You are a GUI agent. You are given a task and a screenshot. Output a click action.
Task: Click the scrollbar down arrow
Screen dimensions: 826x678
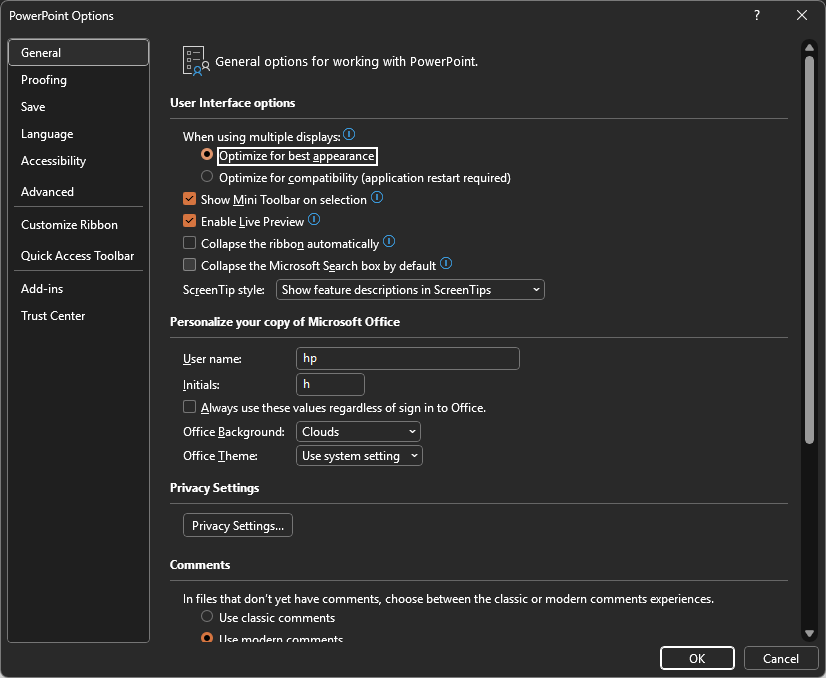tap(810, 633)
